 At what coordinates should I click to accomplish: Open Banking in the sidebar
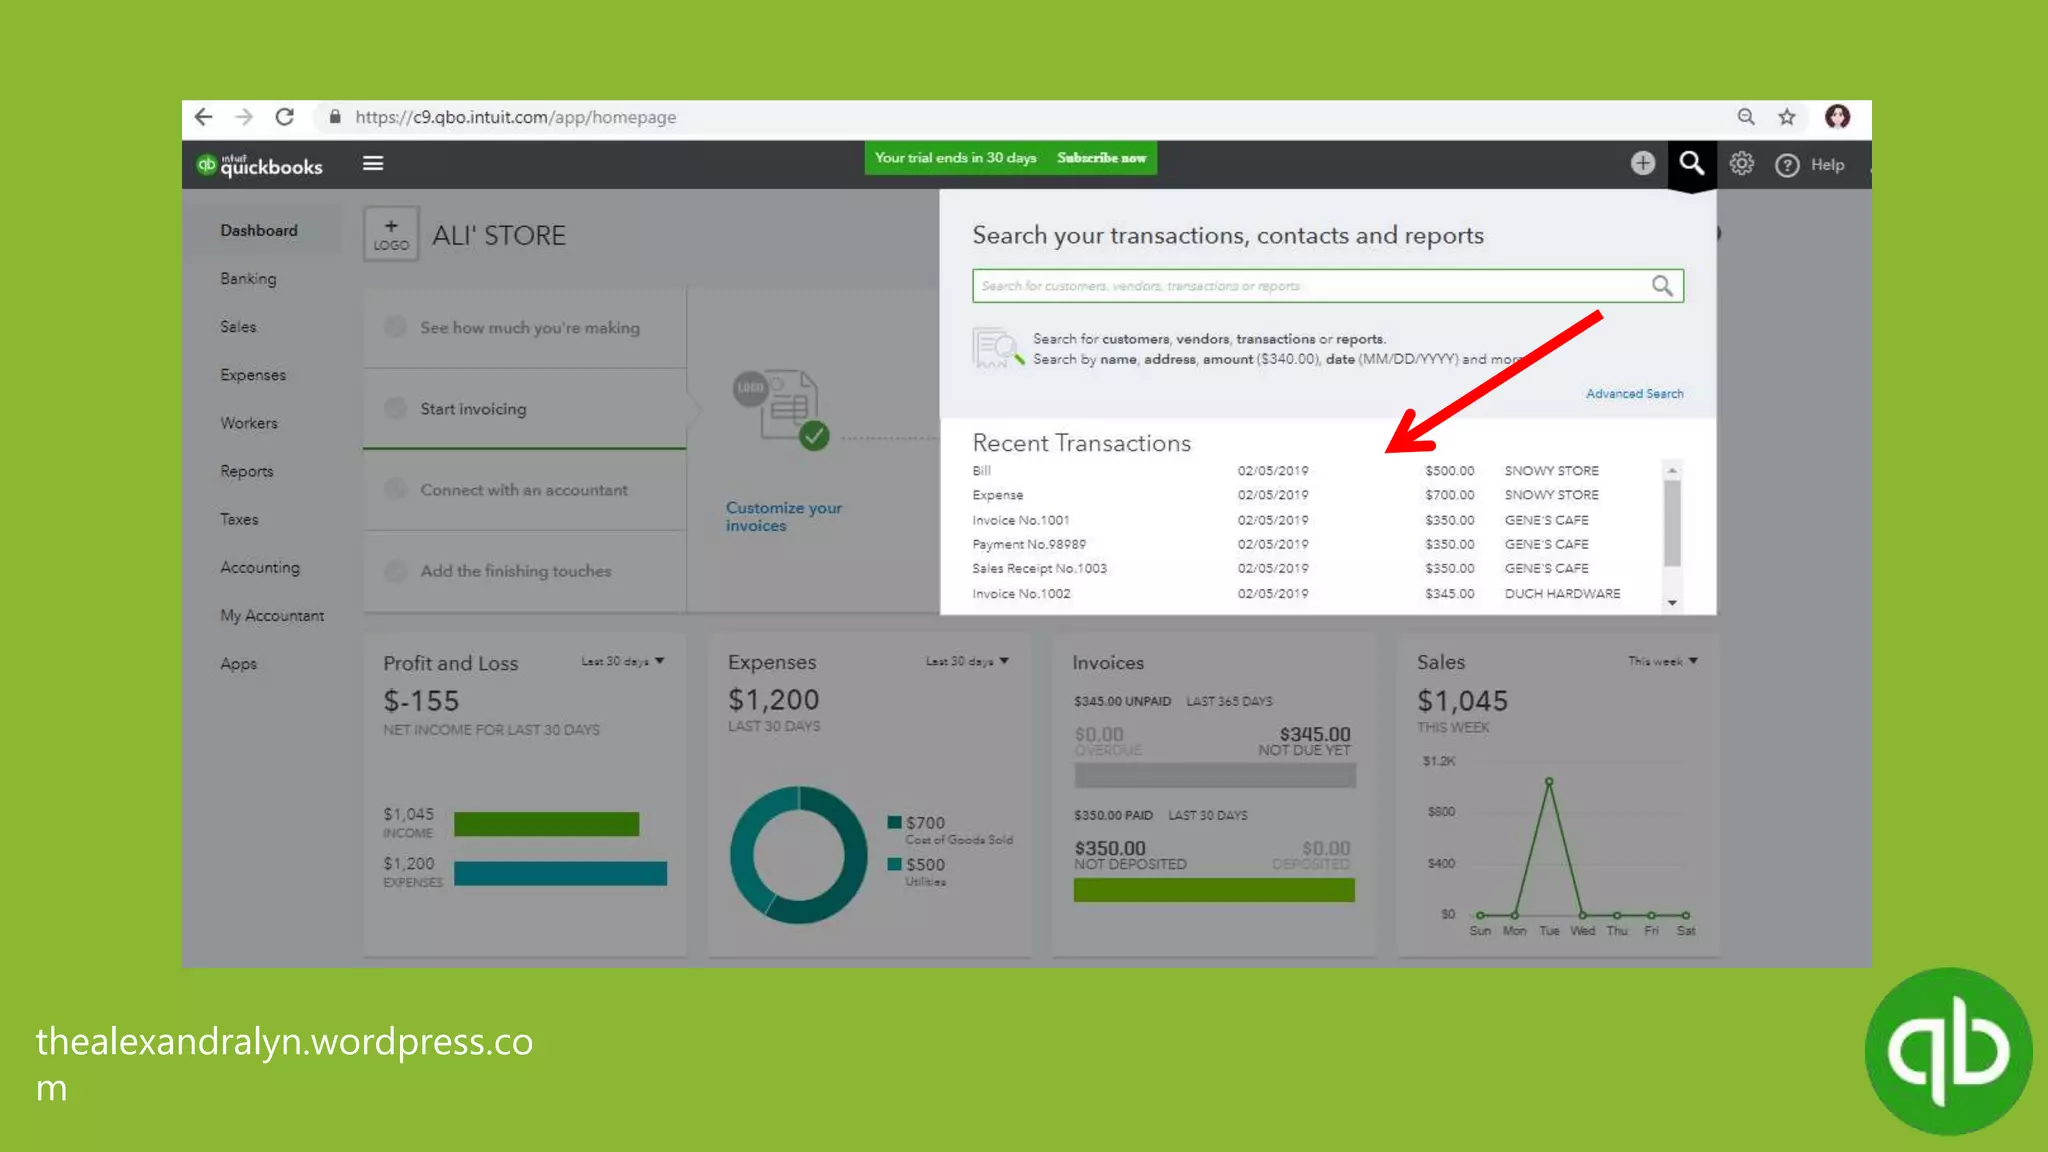click(x=248, y=279)
